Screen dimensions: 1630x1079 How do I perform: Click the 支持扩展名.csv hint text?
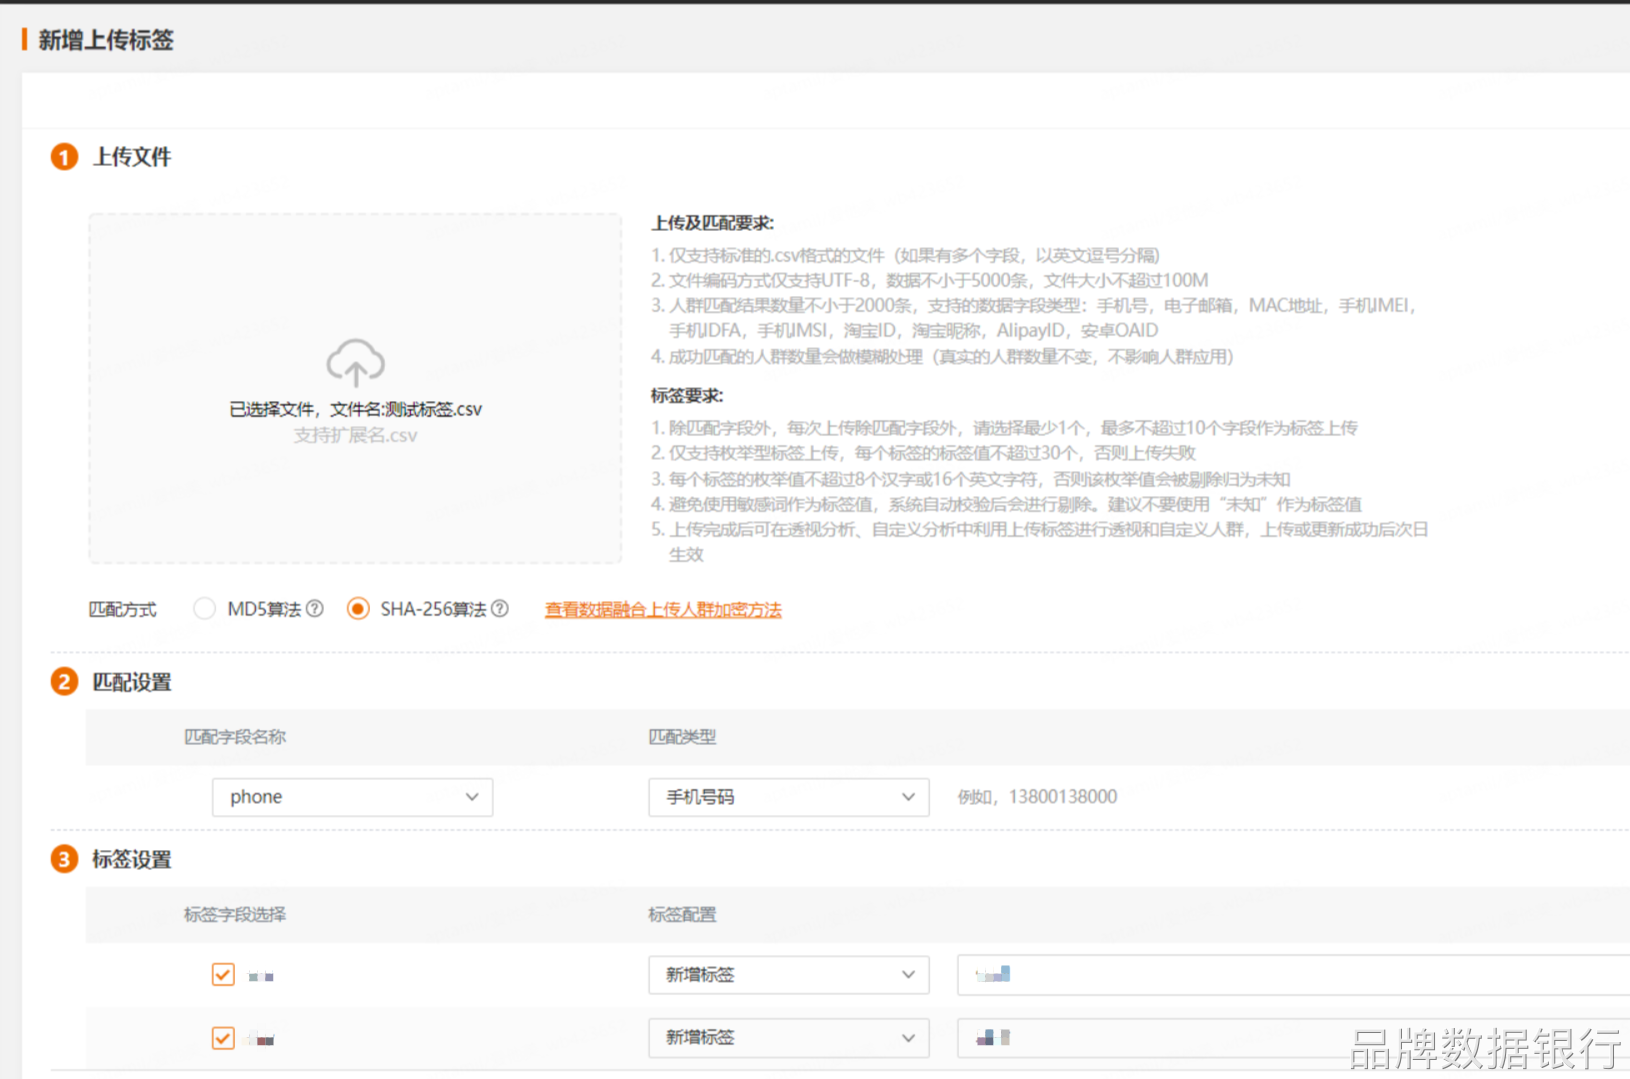(x=355, y=435)
